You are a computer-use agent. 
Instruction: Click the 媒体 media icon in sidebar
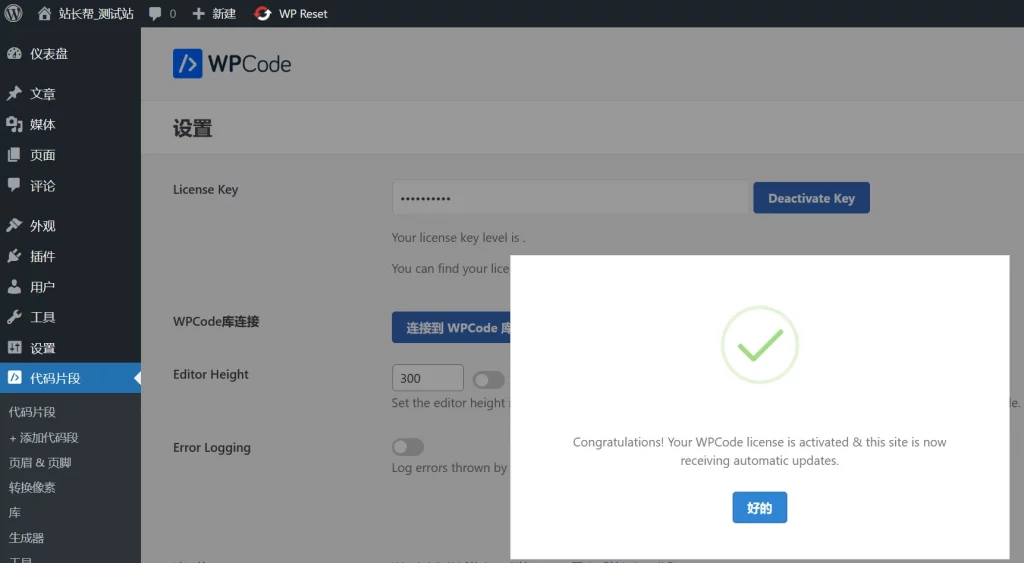tap(14, 125)
